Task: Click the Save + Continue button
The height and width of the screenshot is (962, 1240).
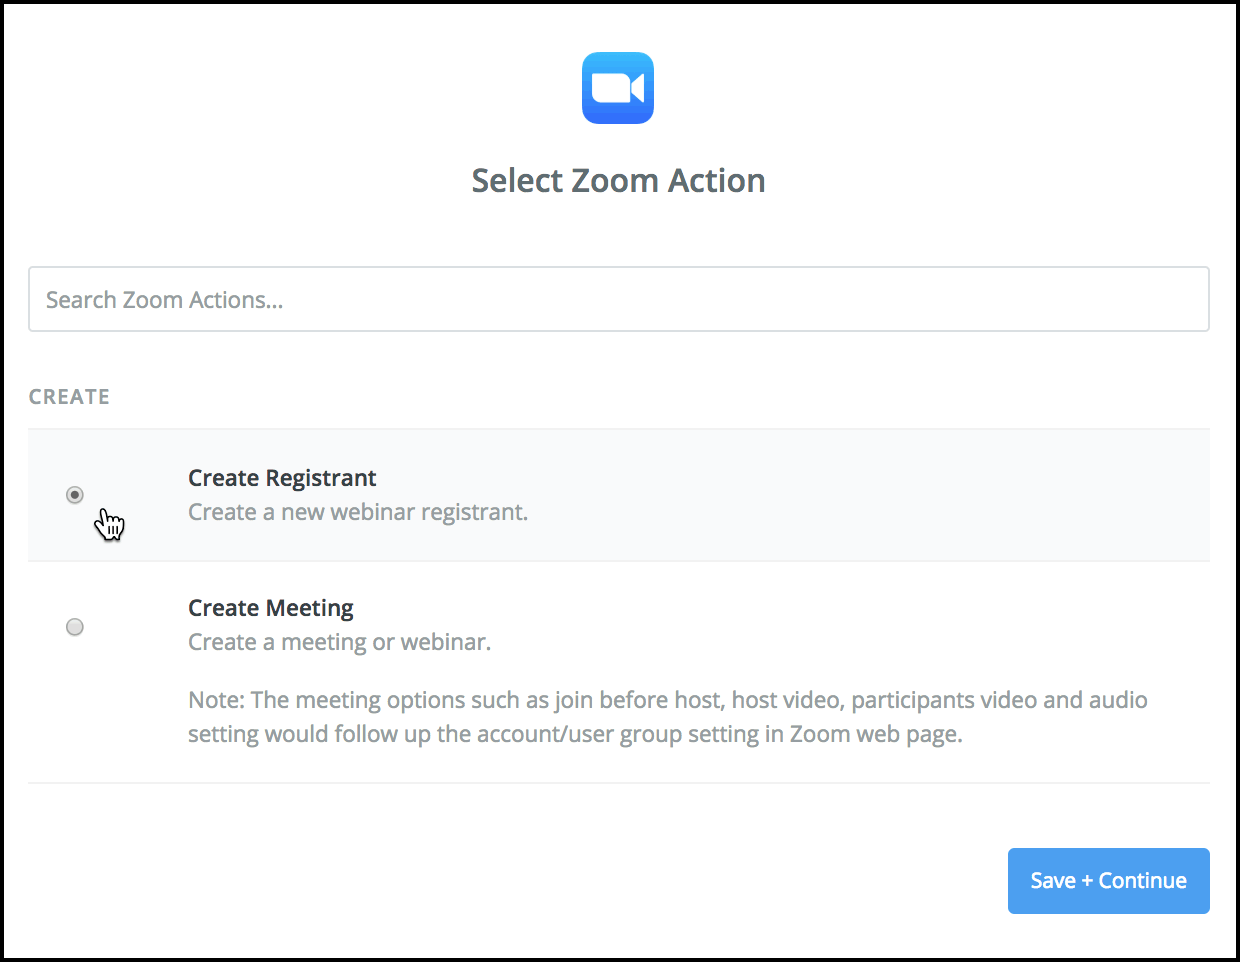Action: click(1109, 881)
